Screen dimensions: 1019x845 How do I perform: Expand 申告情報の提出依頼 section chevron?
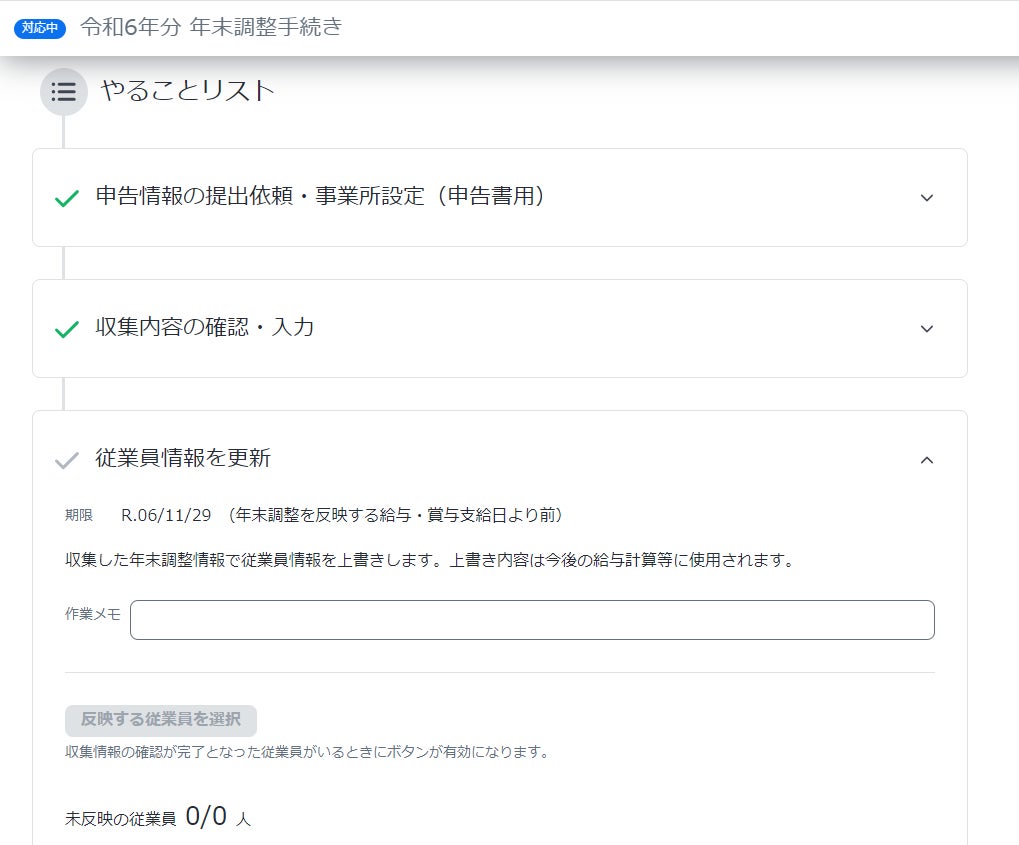(927, 198)
